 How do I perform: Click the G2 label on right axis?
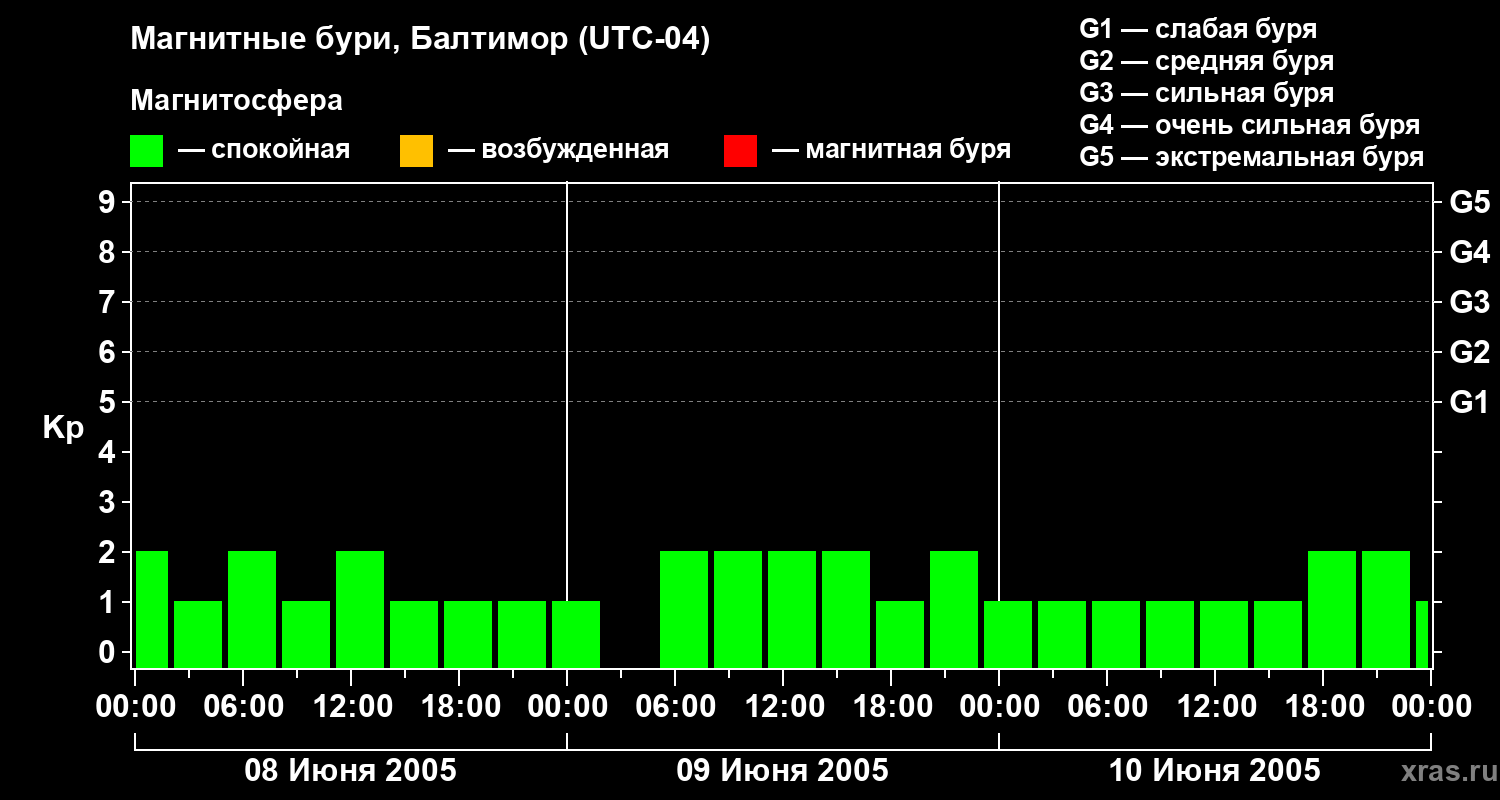click(1470, 352)
